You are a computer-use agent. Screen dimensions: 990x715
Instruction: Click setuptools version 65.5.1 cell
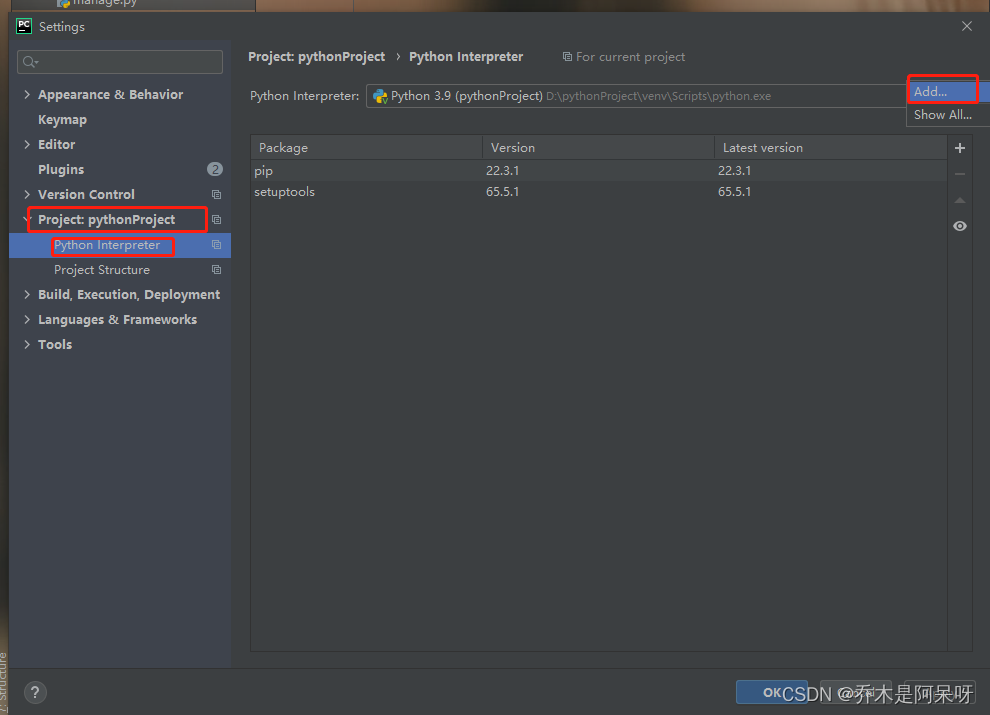[x=503, y=192]
